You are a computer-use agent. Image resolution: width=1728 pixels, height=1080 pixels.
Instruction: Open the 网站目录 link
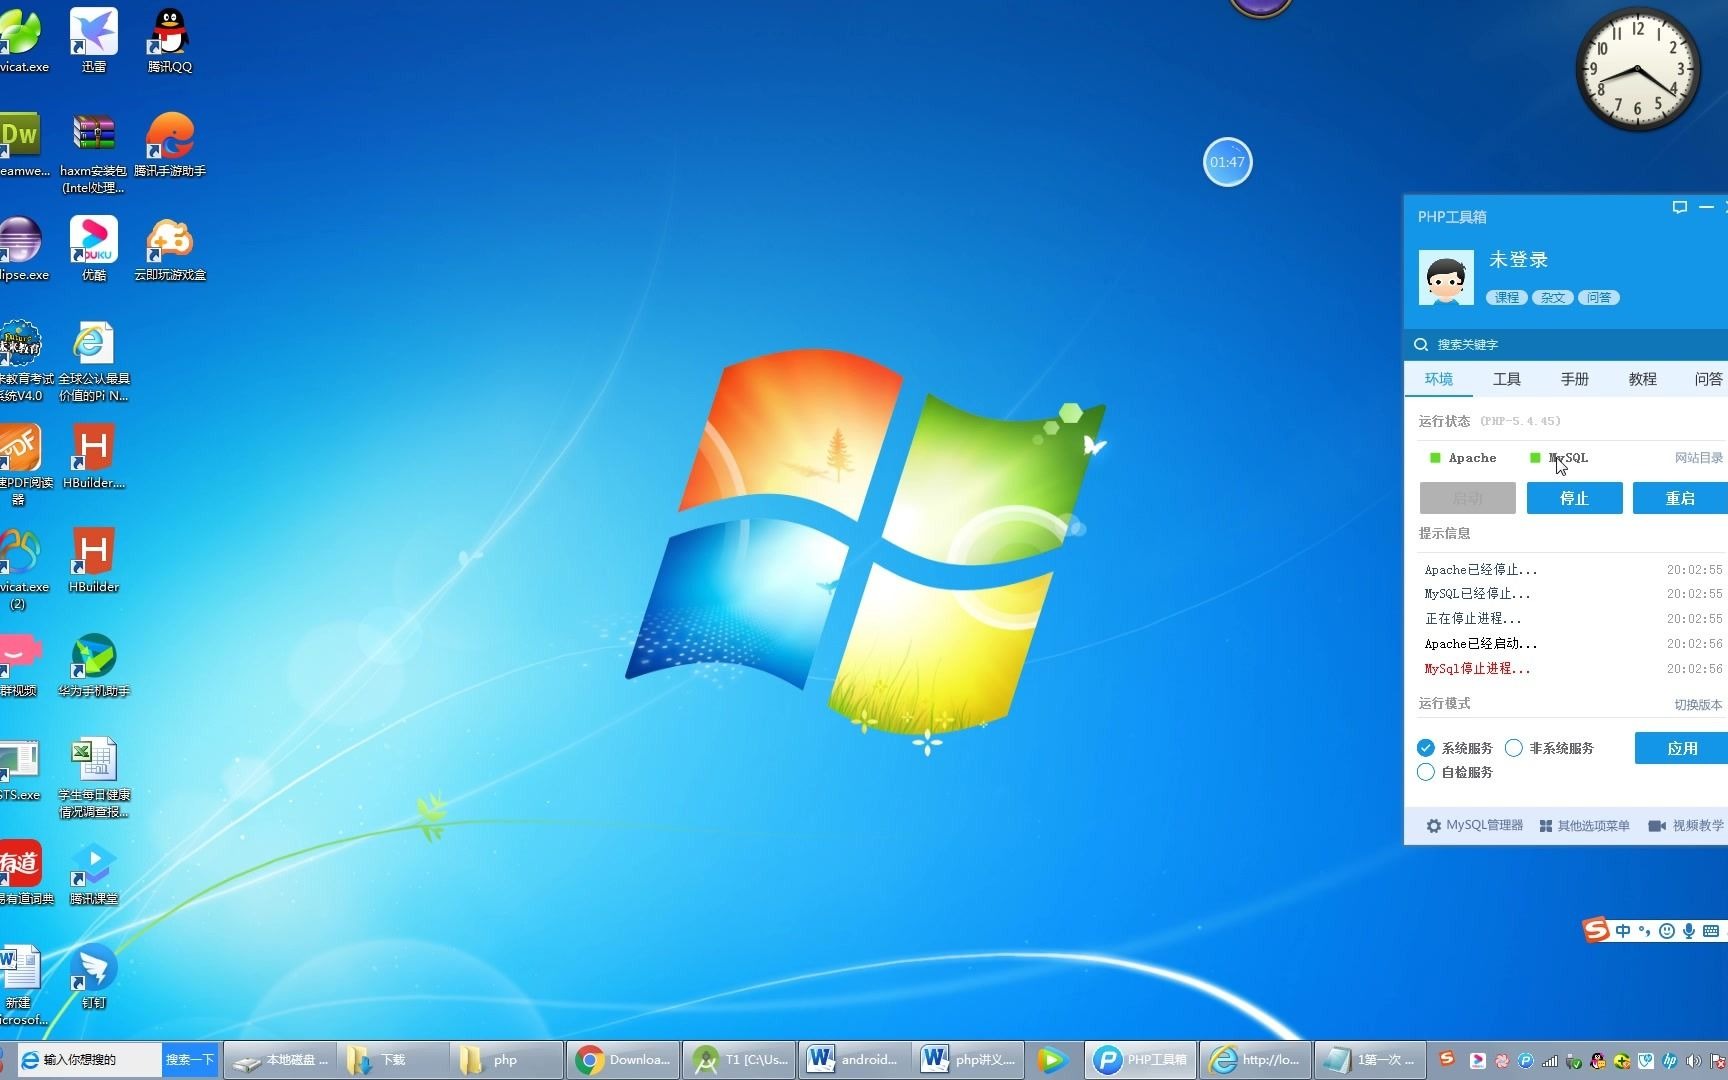click(1699, 458)
